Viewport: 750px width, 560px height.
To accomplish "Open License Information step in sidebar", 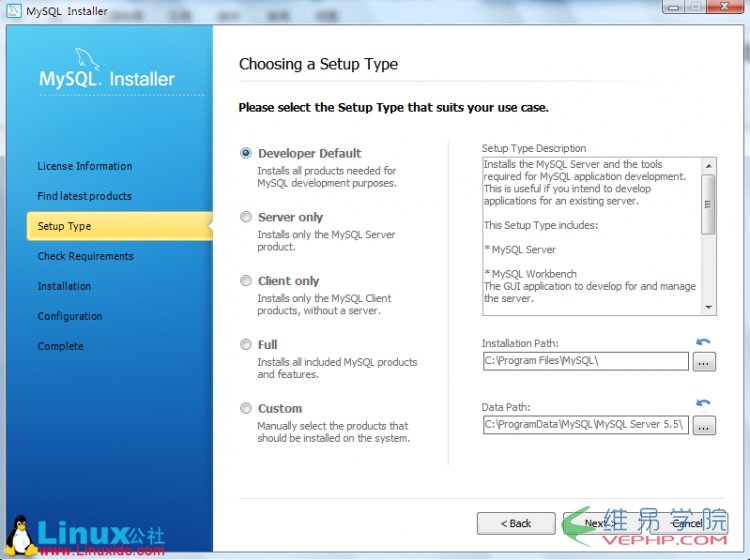I will (x=85, y=166).
